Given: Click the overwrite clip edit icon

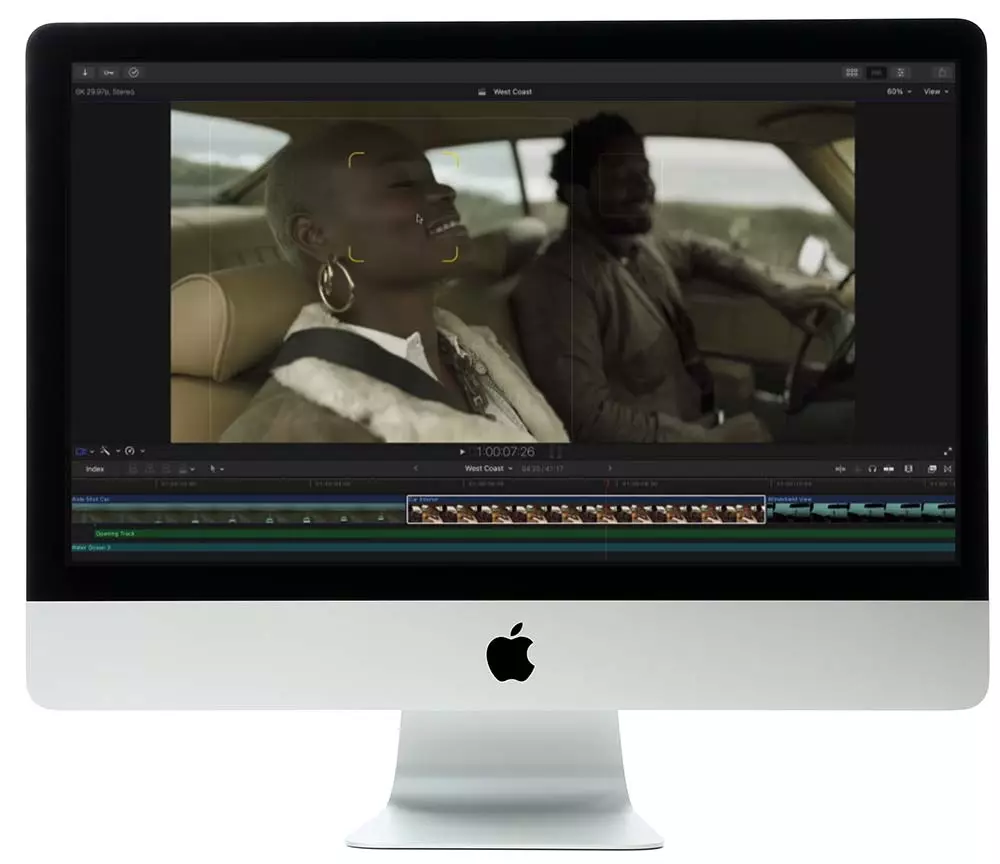Looking at the screenshot, I should coord(183,469).
